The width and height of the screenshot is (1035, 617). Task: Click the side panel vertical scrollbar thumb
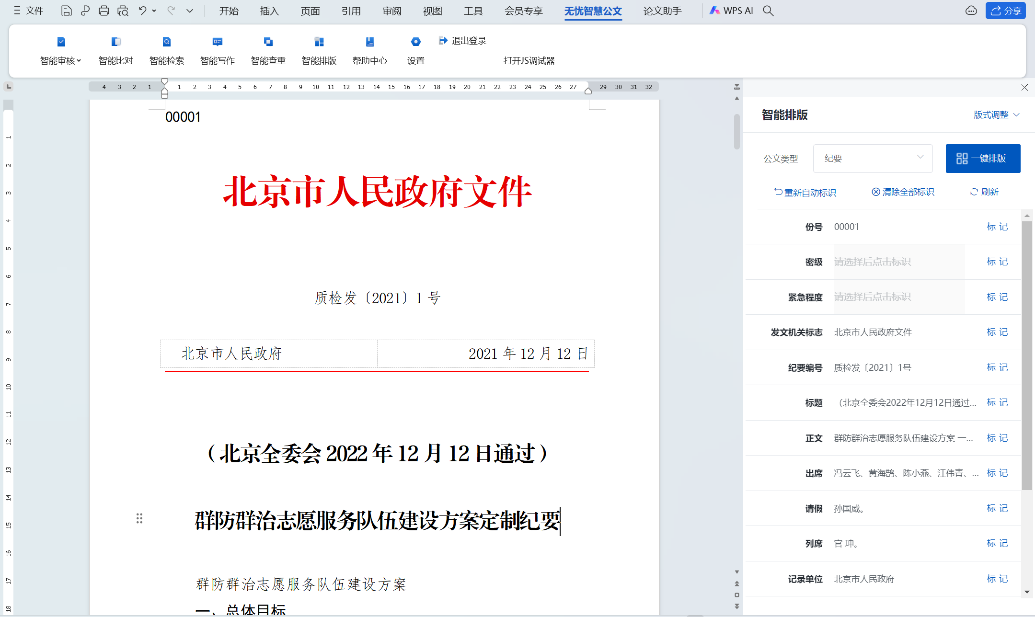pyautogui.click(x=1026, y=356)
